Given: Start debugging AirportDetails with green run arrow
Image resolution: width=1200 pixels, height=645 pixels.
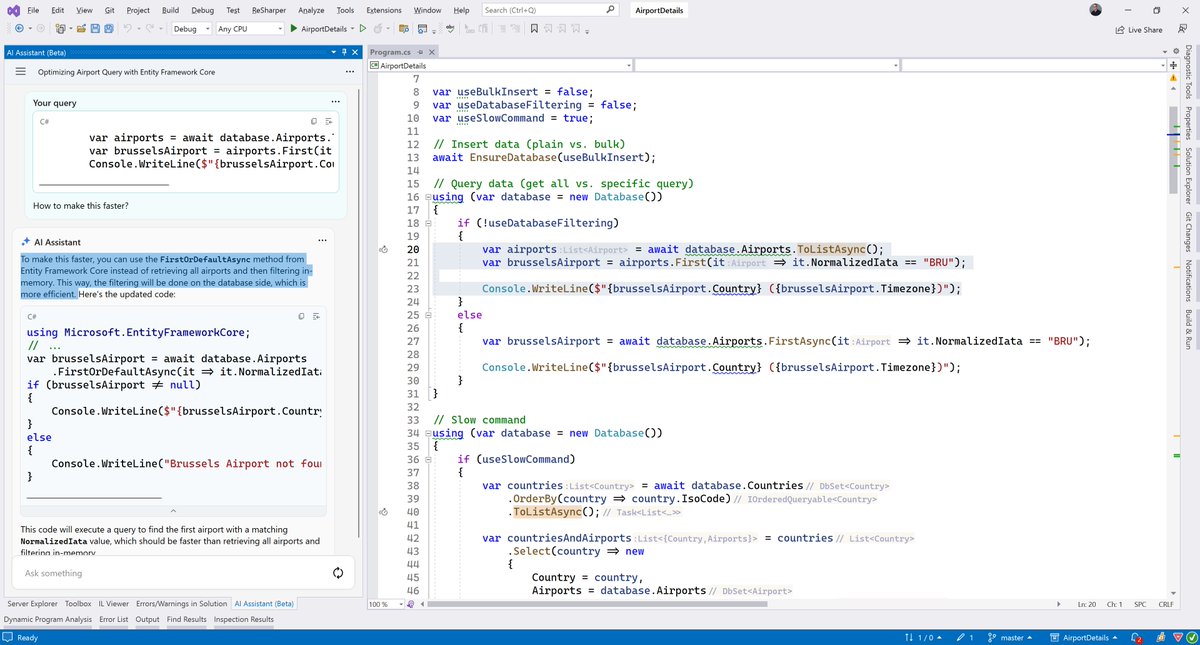Looking at the screenshot, I should [294, 28].
